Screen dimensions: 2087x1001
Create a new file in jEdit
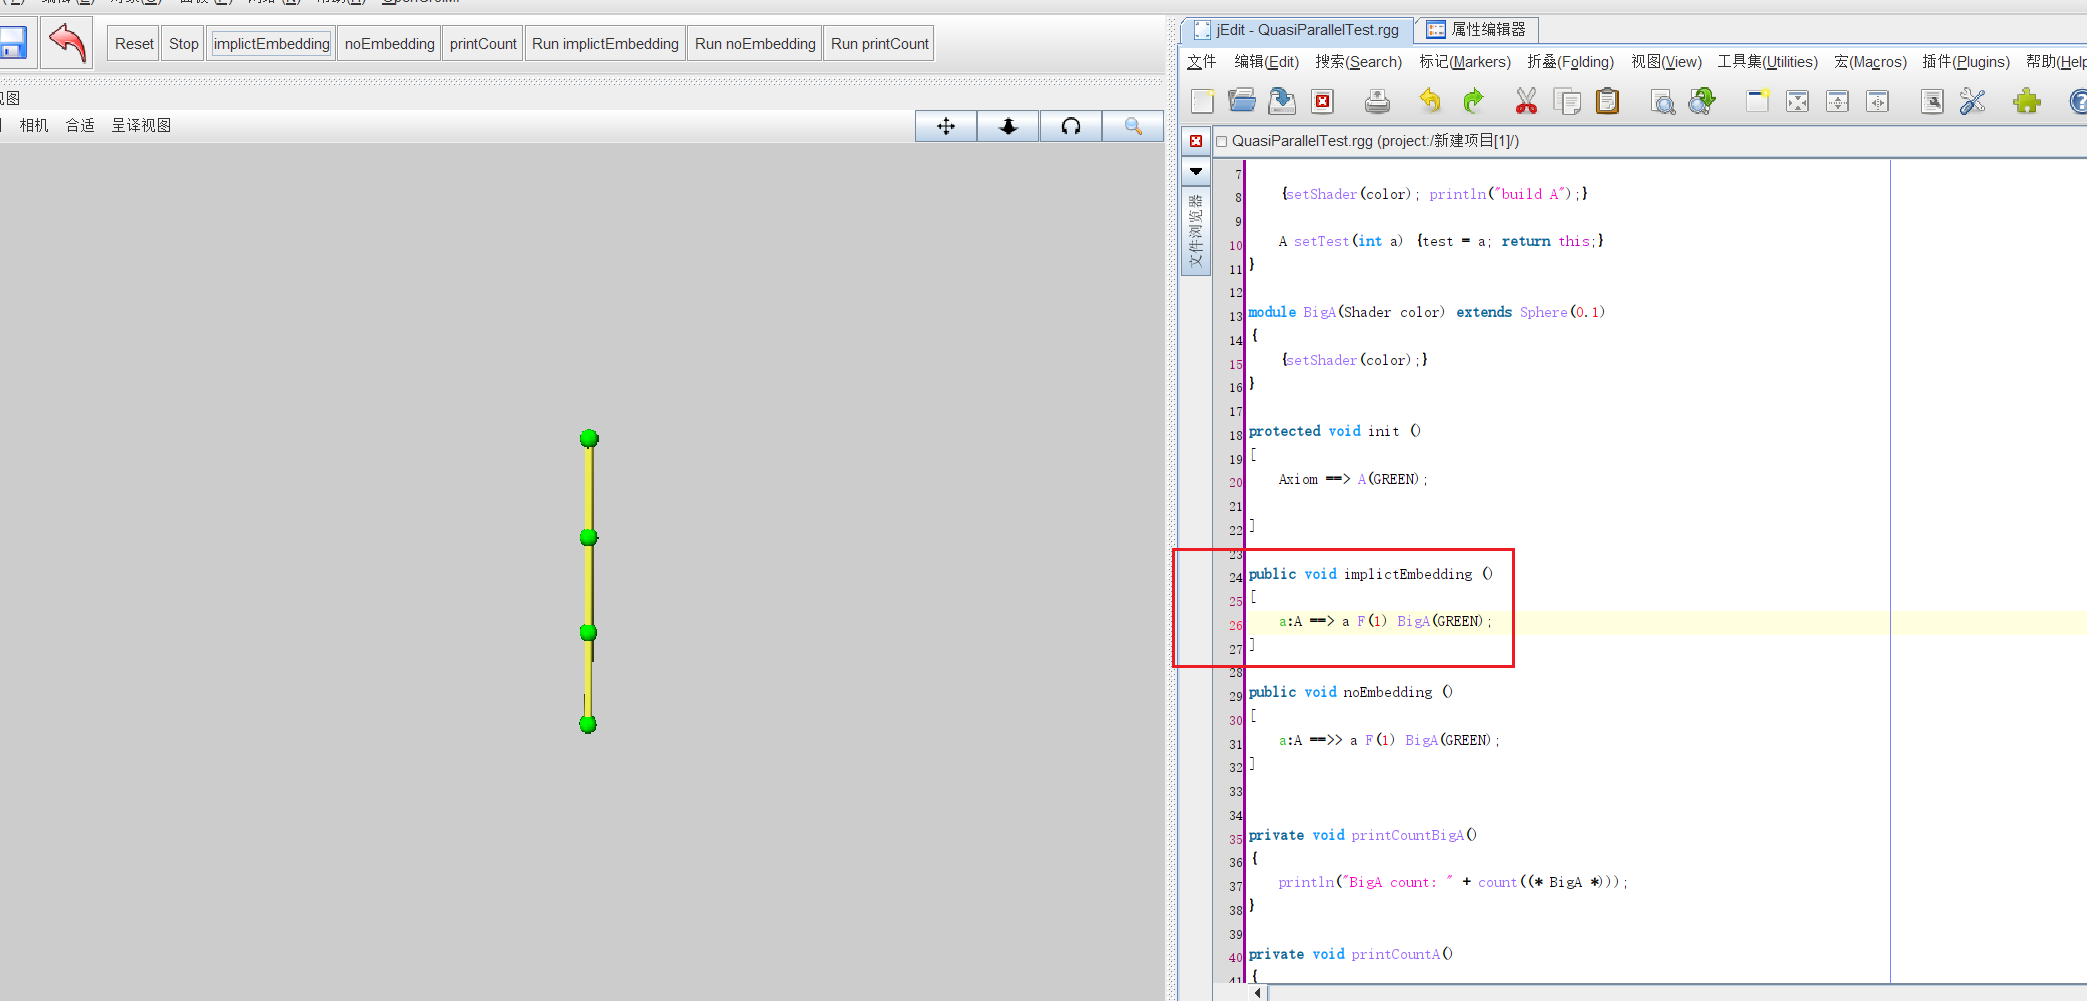click(1203, 101)
